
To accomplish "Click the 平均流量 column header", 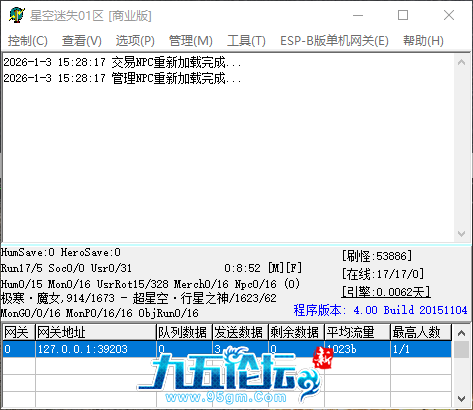I will (357, 332).
